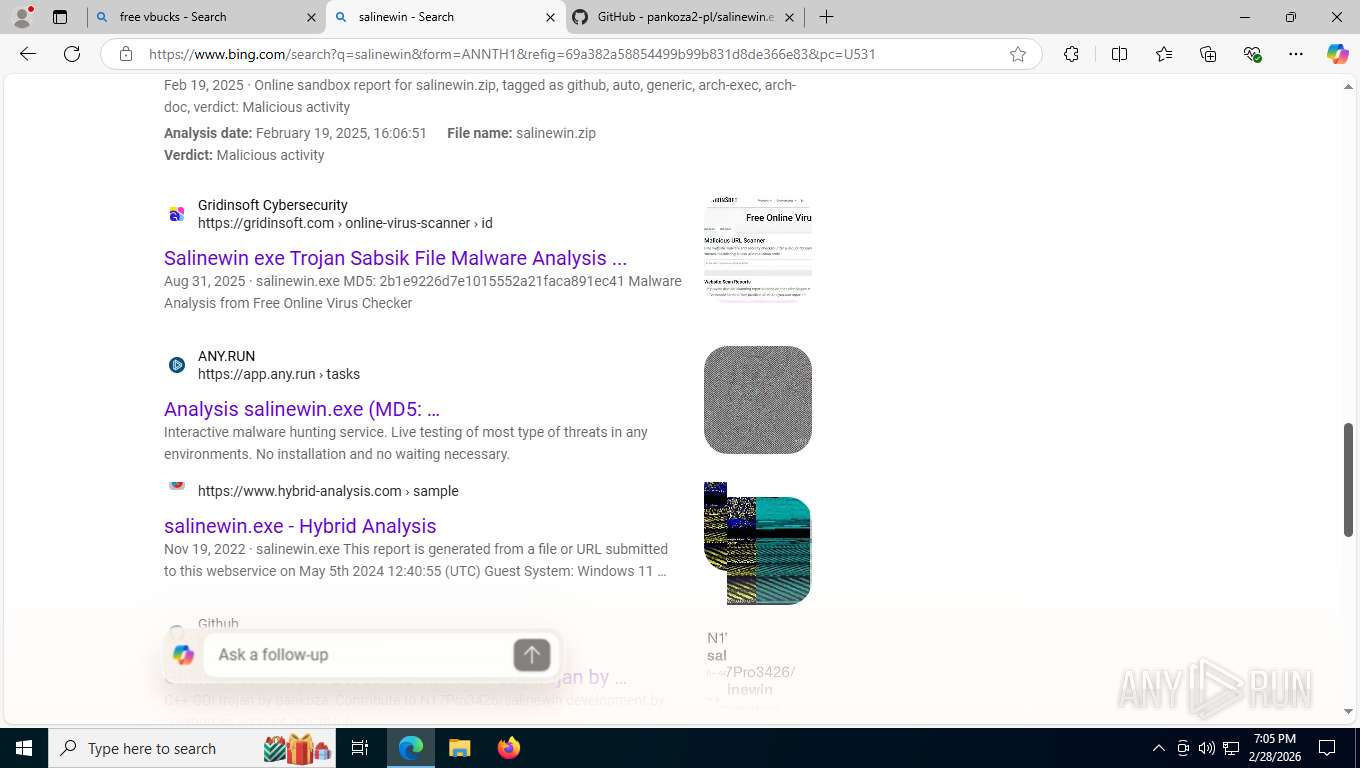The image size is (1360, 768).
Task: Click the page scrollbar thumb
Action: pos(1348,480)
